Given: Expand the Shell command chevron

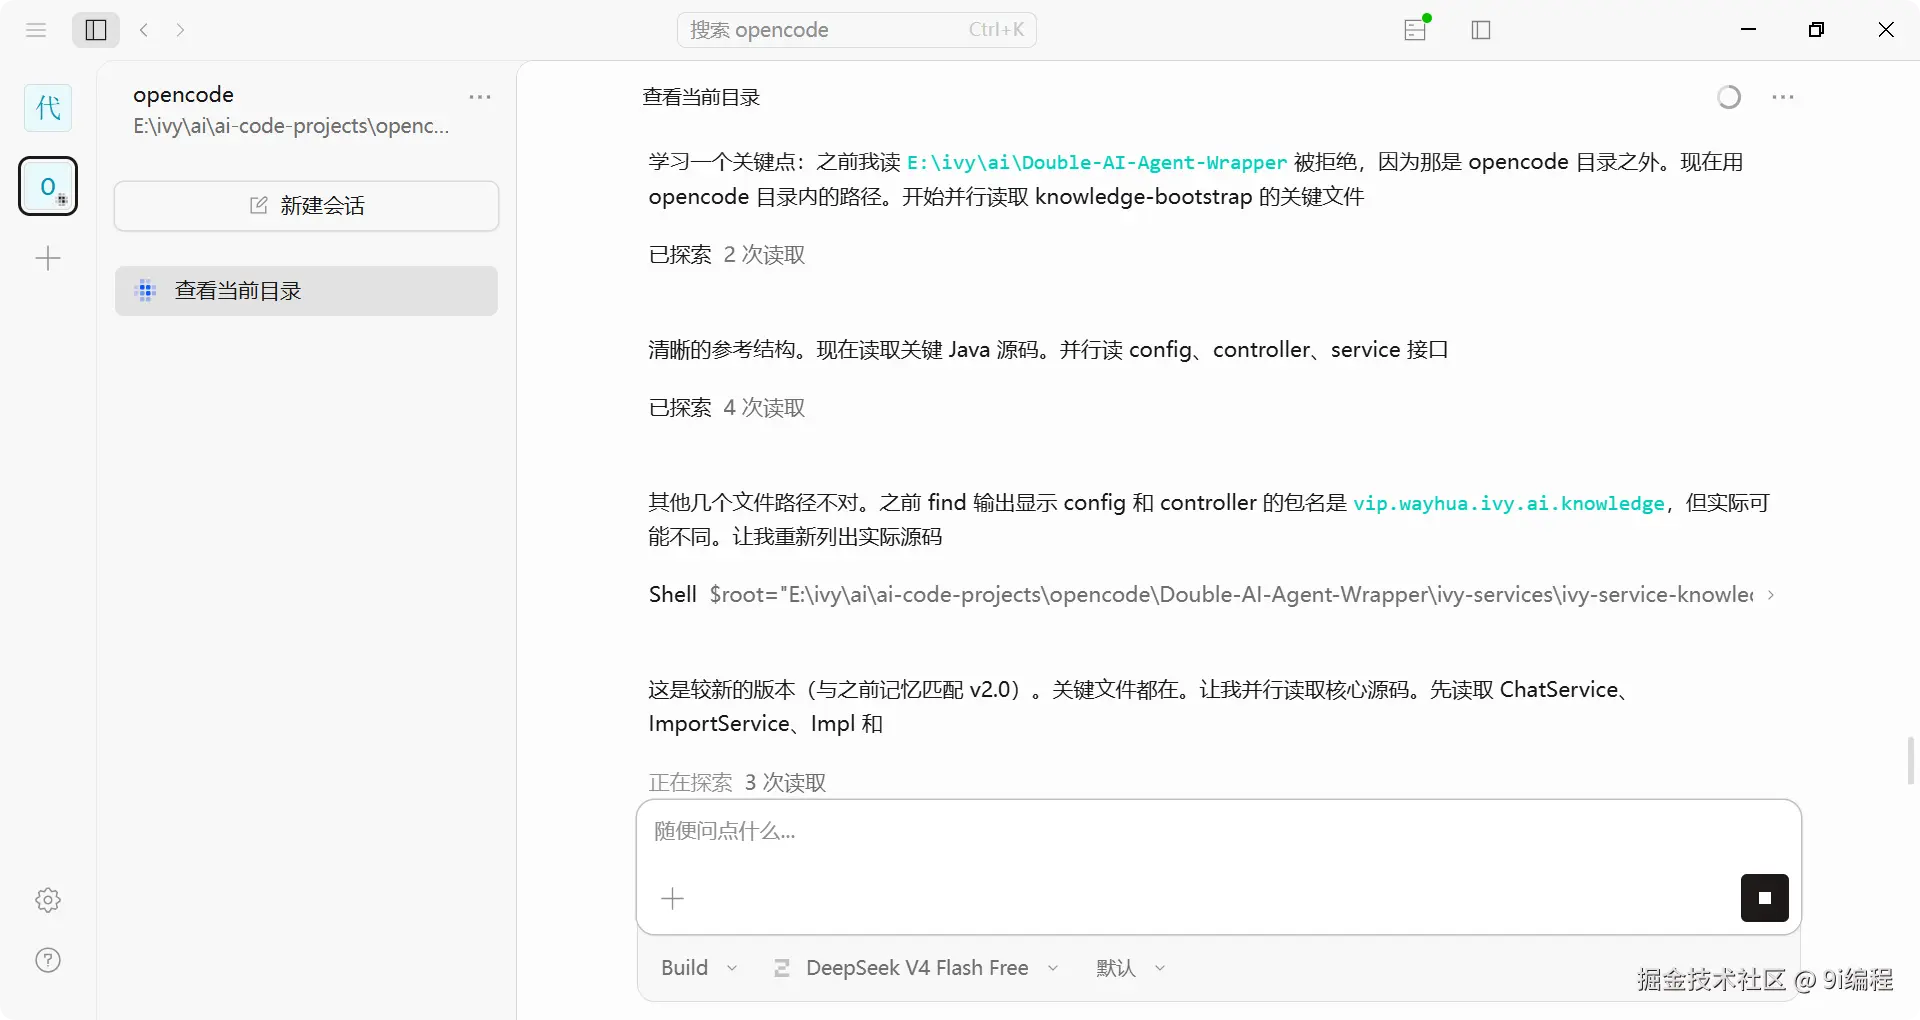Looking at the screenshot, I should point(1771,595).
